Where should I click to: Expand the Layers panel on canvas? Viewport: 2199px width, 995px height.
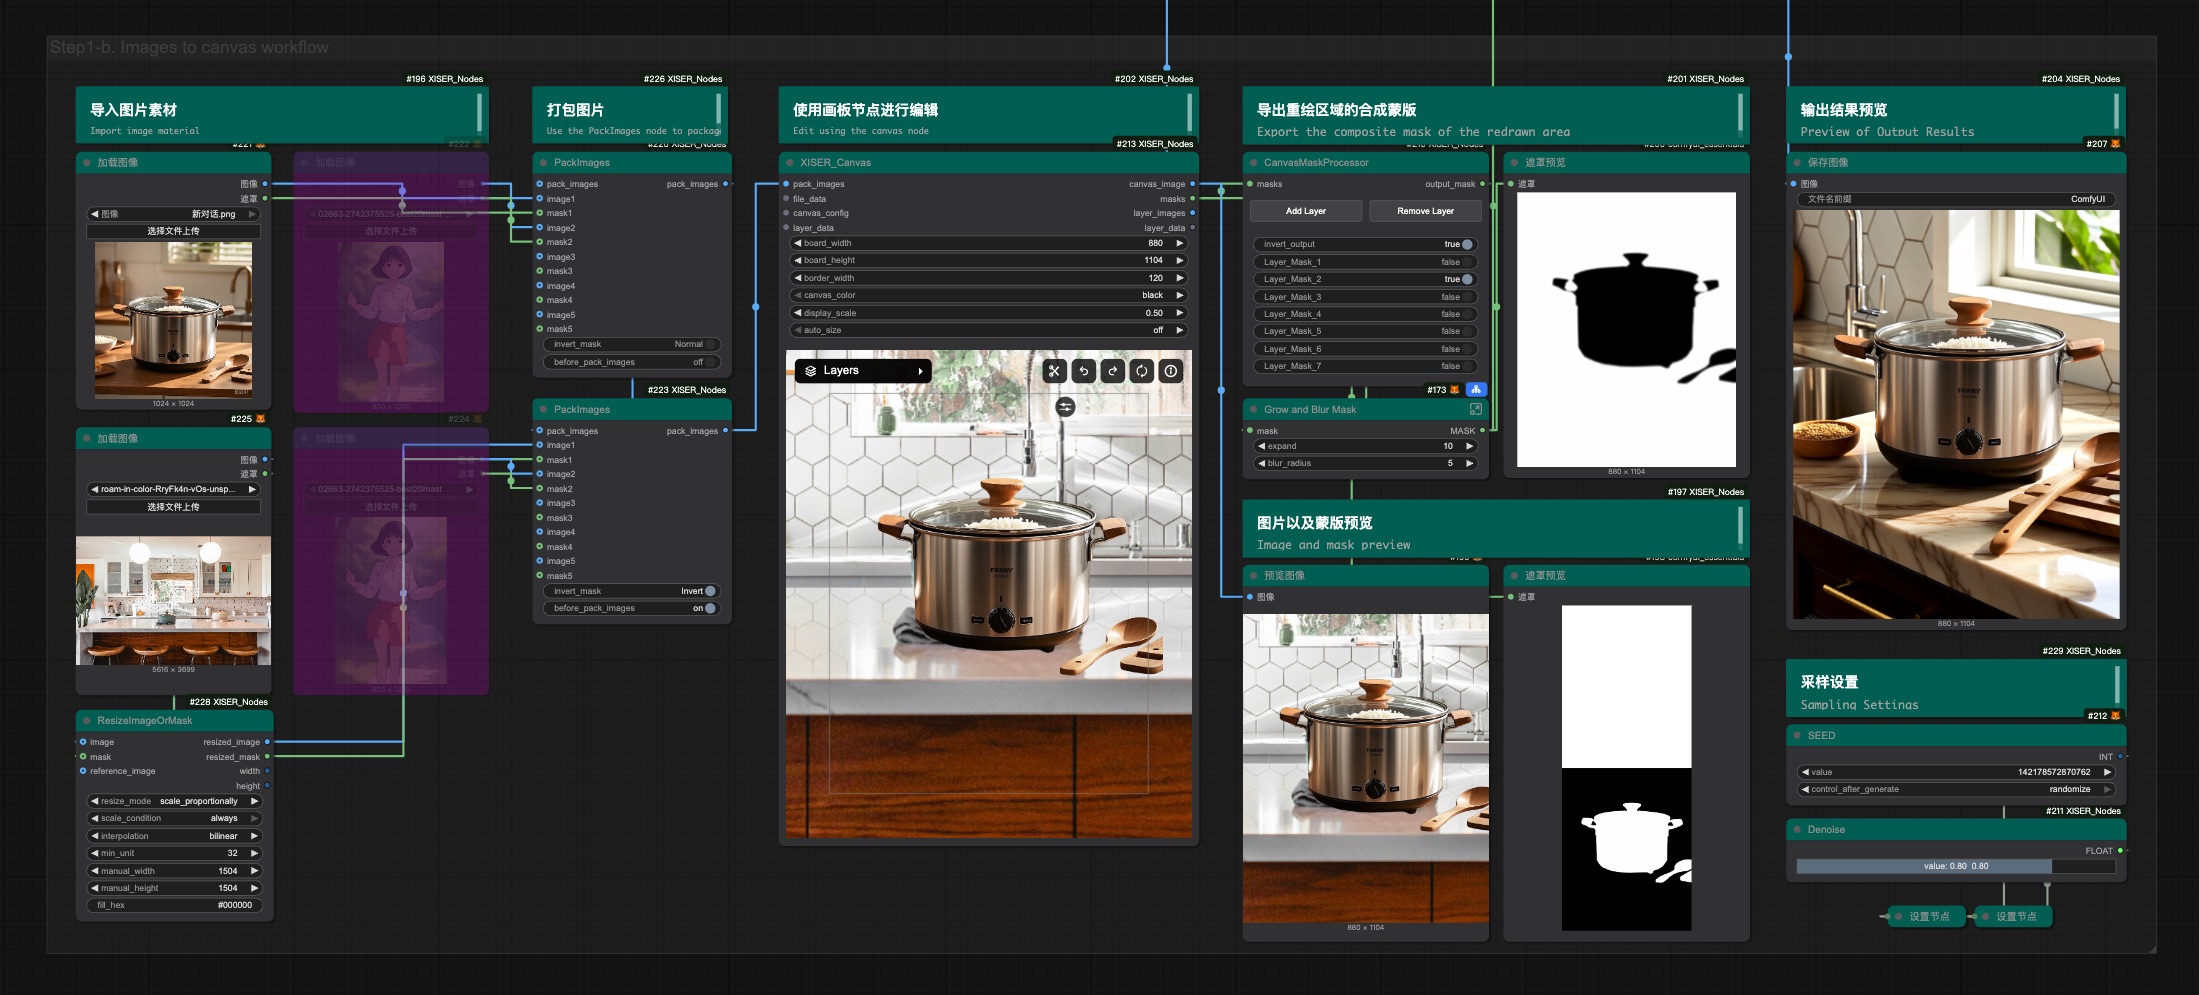click(x=865, y=371)
